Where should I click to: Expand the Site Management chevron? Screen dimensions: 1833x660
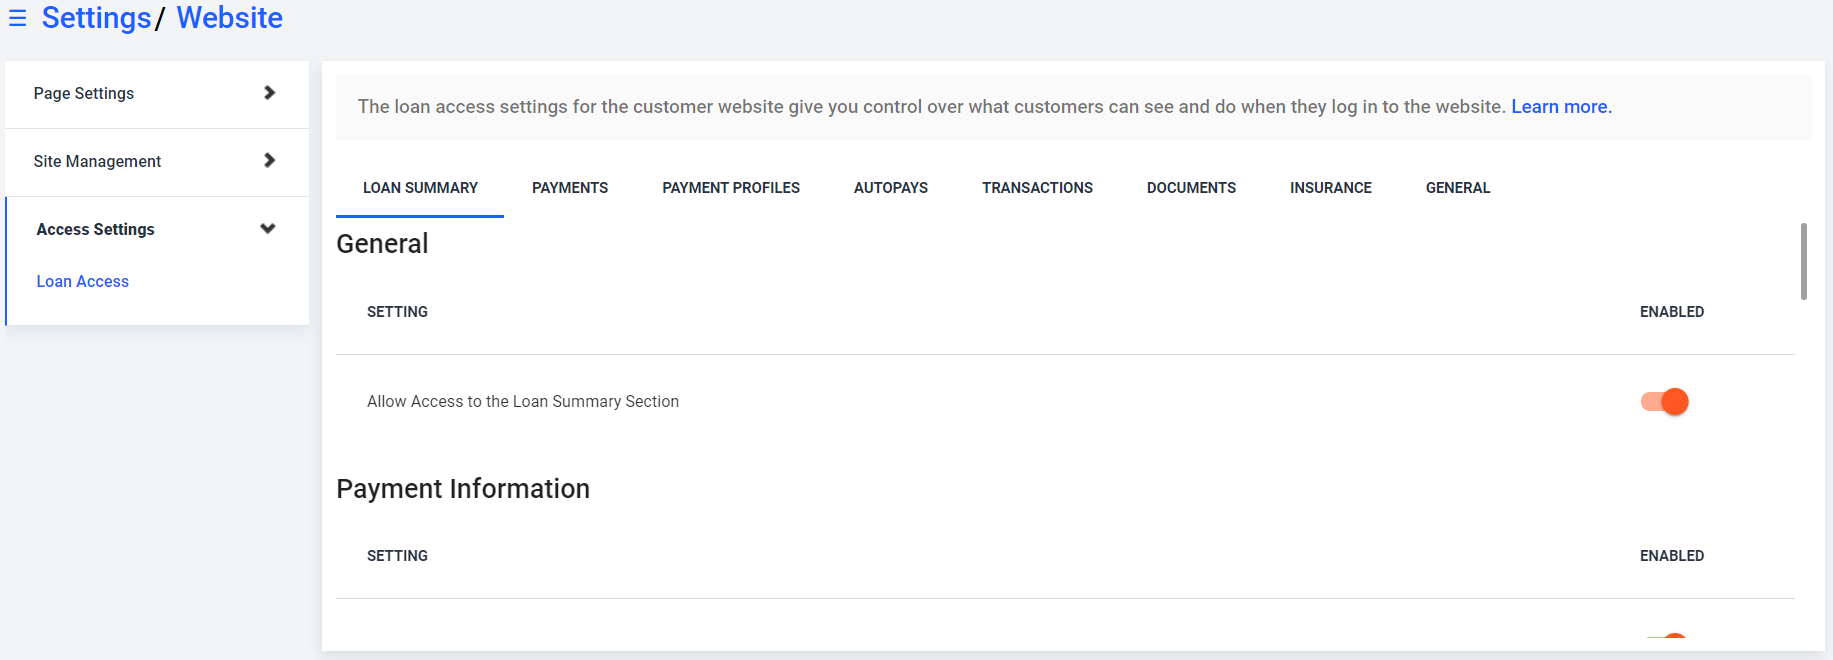click(x=268, y=161)
